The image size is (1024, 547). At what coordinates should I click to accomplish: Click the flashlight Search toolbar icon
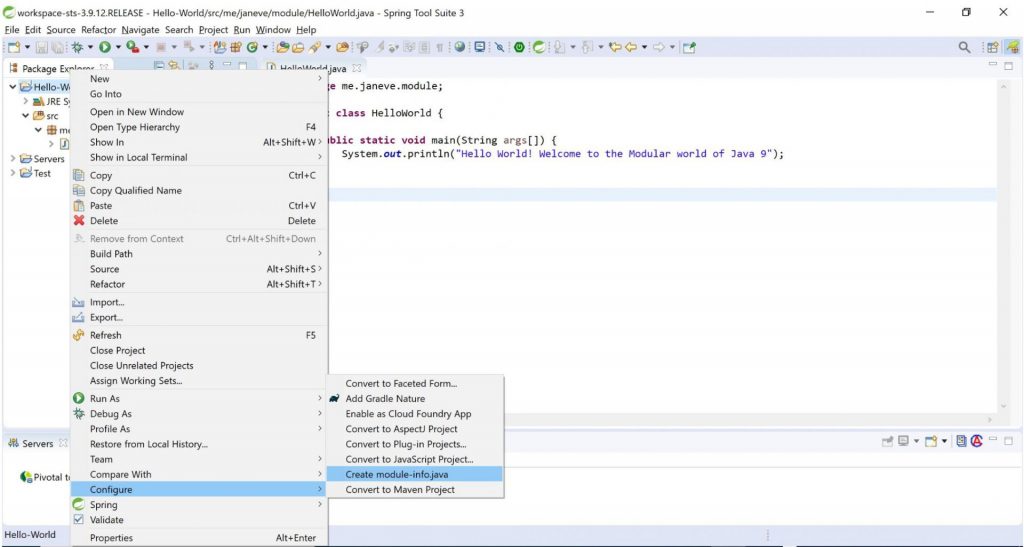coord(315,47)
